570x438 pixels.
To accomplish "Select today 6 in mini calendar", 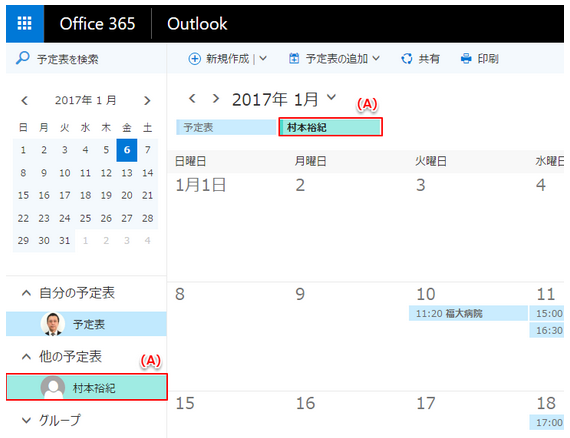I will 127,150.
